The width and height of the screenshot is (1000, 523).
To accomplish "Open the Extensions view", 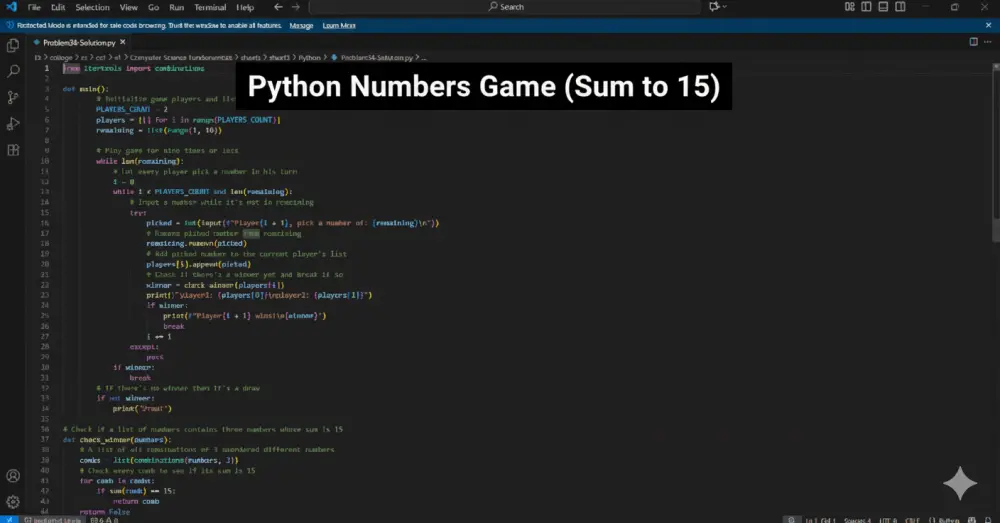I will pyautogui.click(x=13, y=150).
